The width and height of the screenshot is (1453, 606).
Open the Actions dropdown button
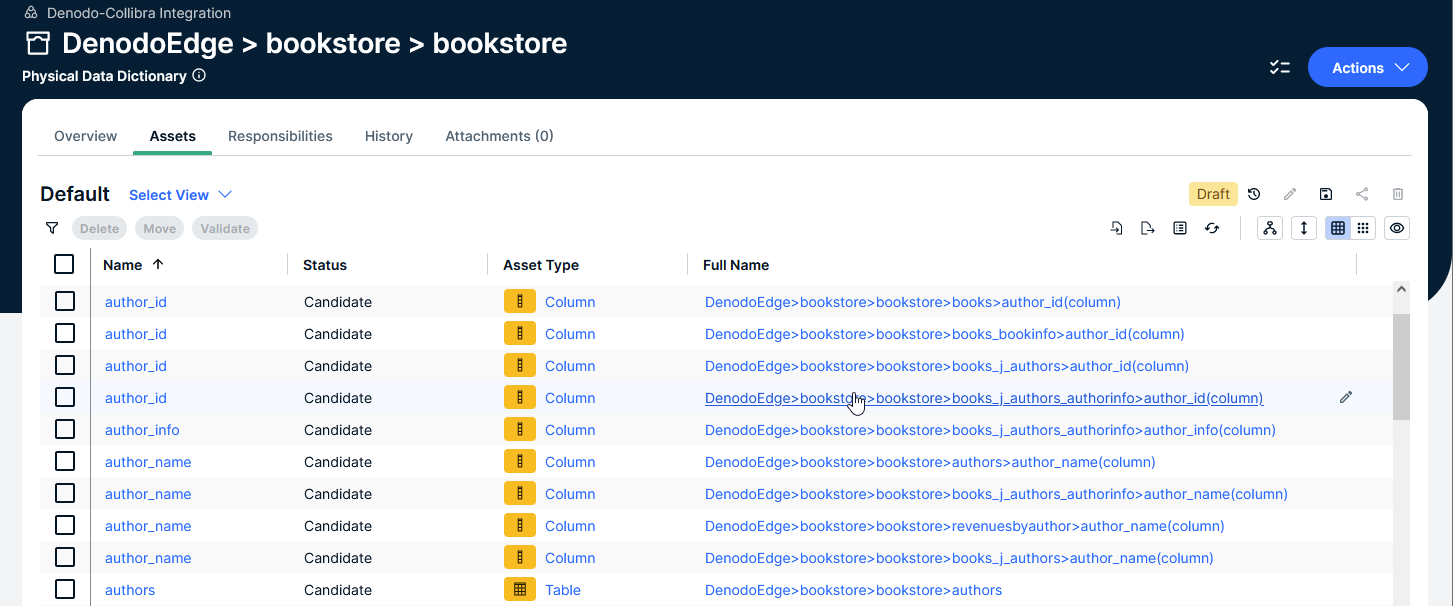point(1367,68)
